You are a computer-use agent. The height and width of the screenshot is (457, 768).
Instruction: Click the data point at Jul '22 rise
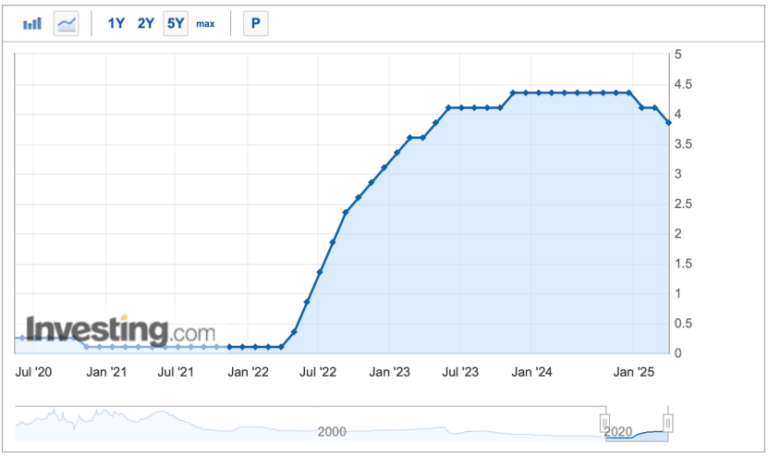[319, 272]
